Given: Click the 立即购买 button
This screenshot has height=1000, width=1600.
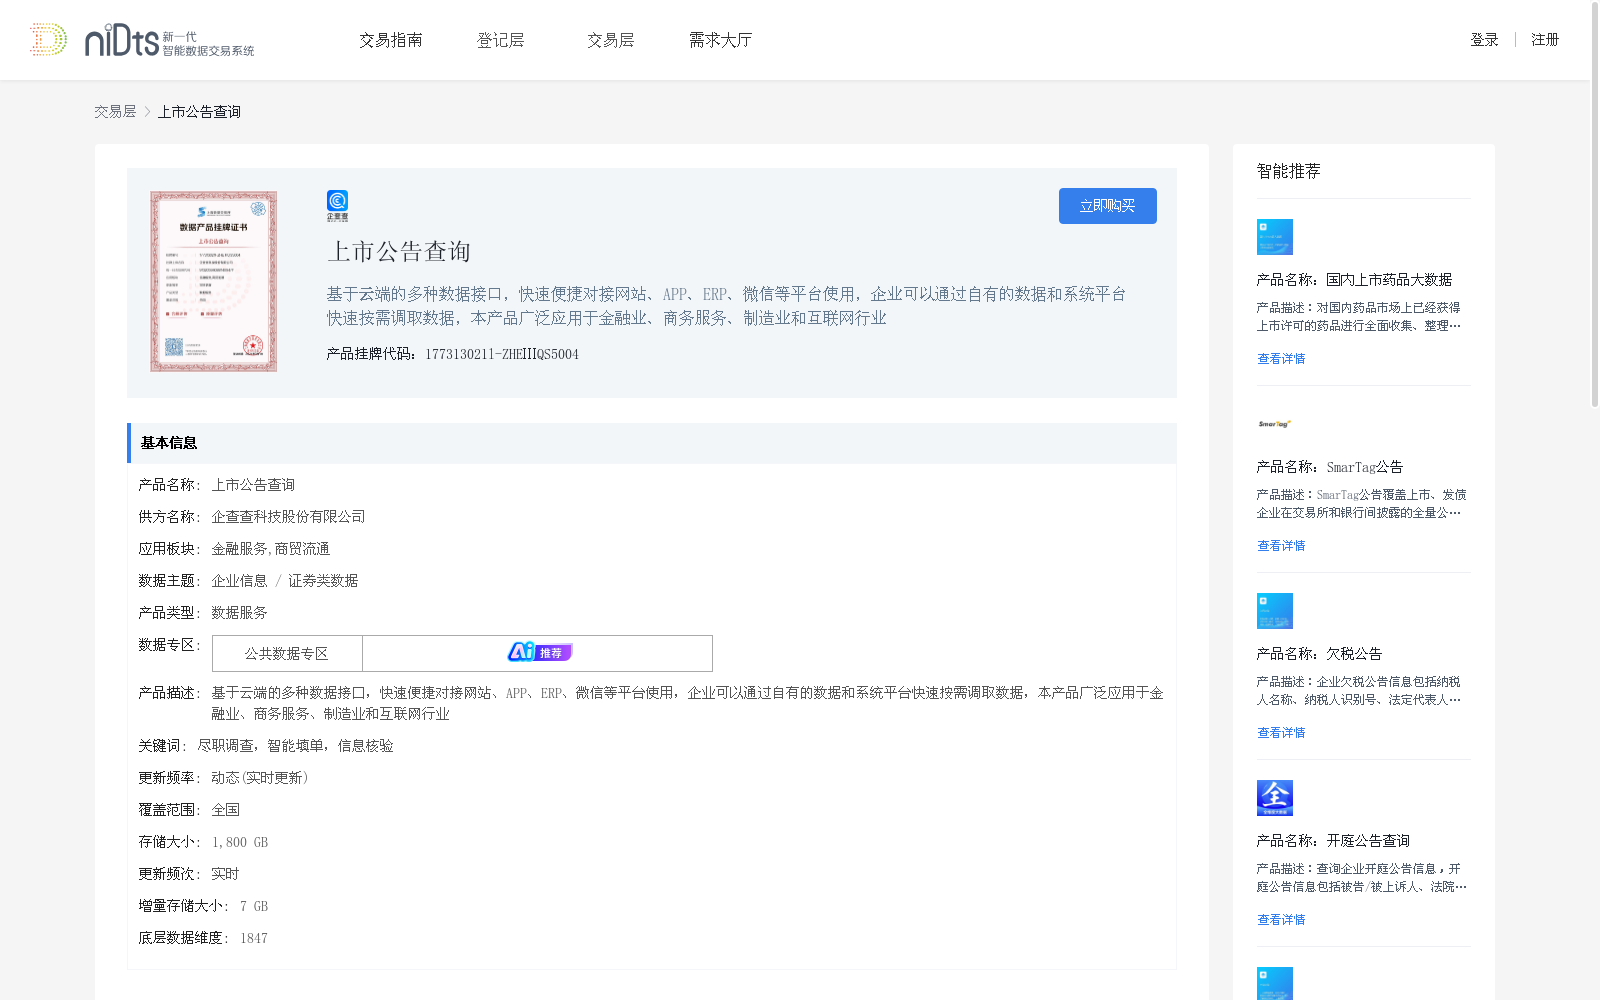Looking at the screenshot, I should [1108, 206].
